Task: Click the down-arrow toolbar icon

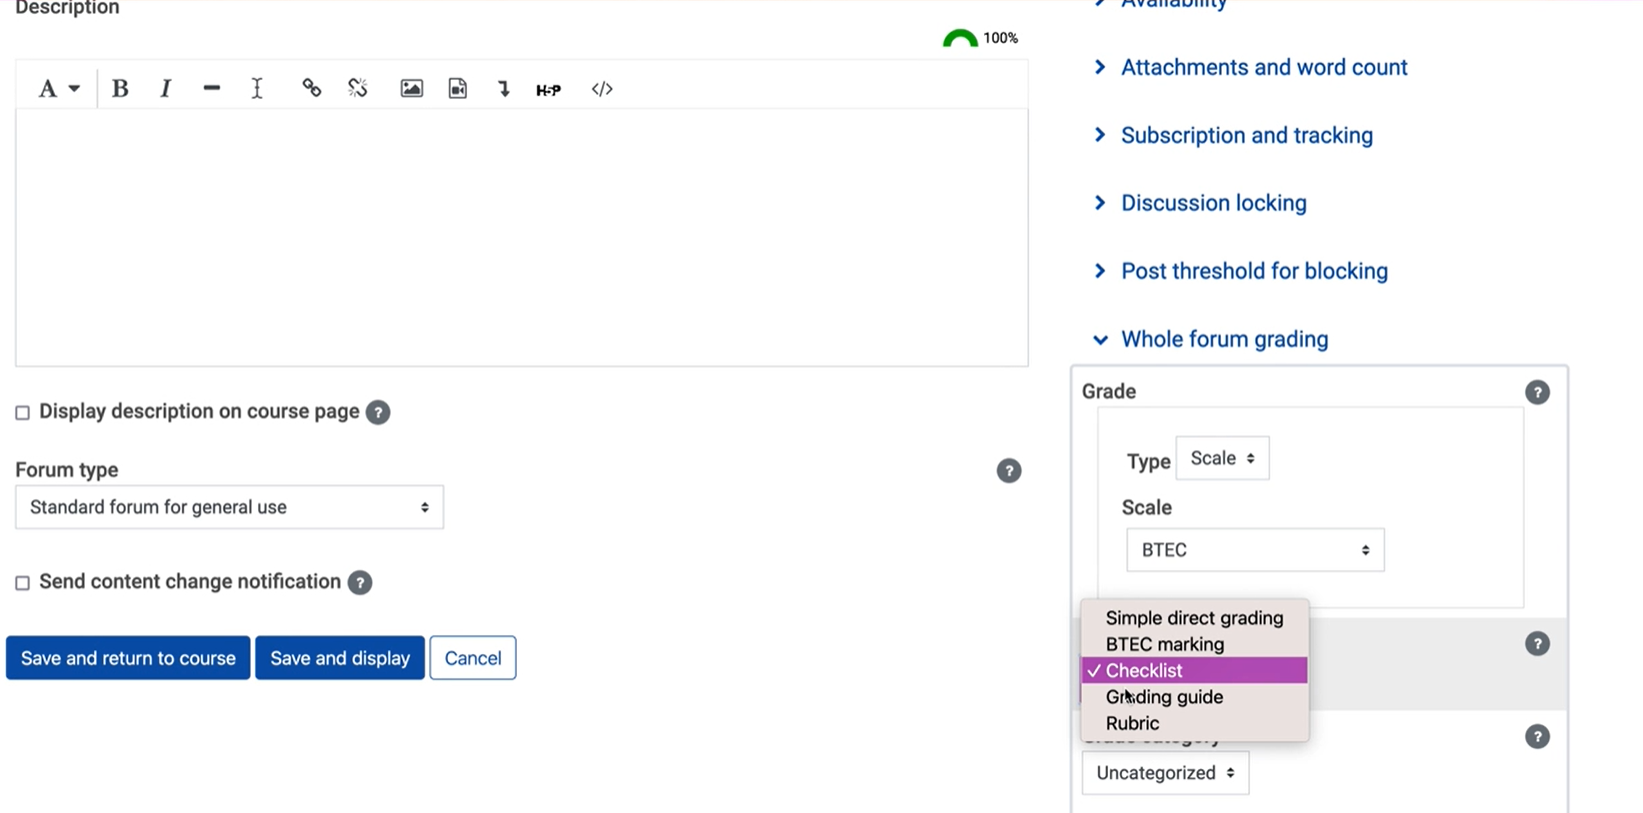Action: (x=504, y=89)
